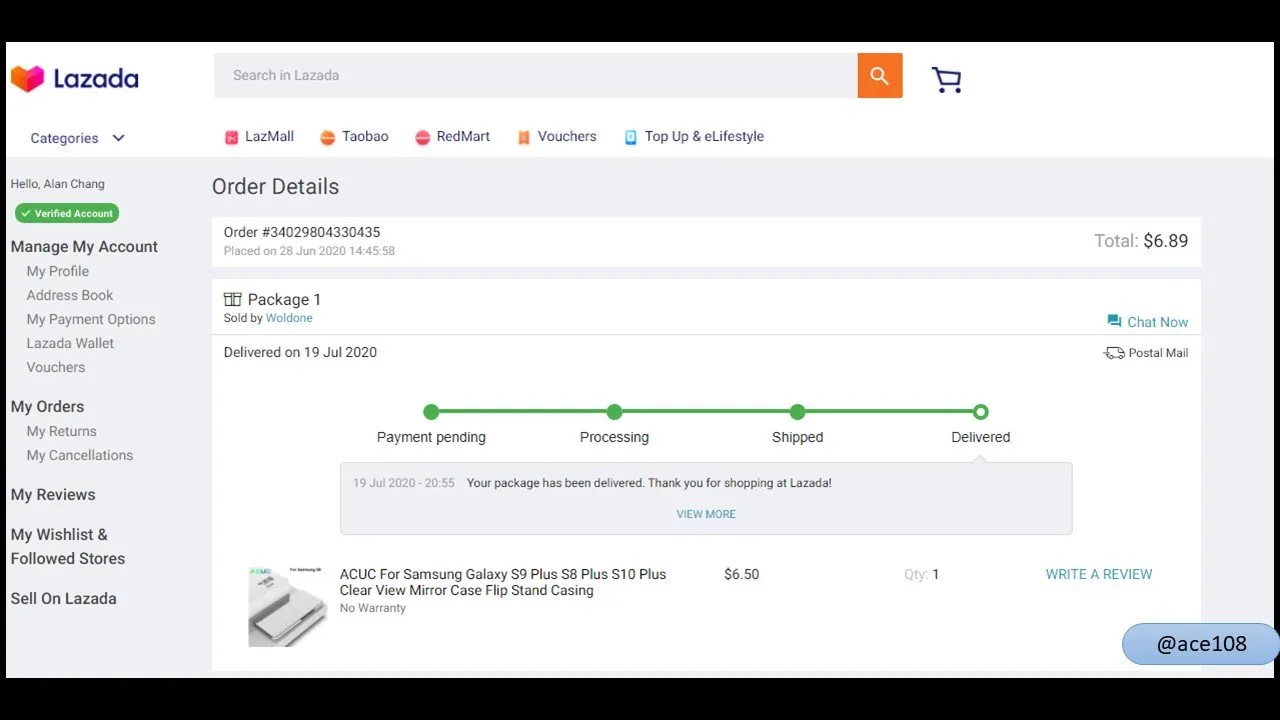This screenshot has height=720, width=1280.
Task: Click the Delivered progress step dot
Action: pyautogui.click(x=981, y=412)
